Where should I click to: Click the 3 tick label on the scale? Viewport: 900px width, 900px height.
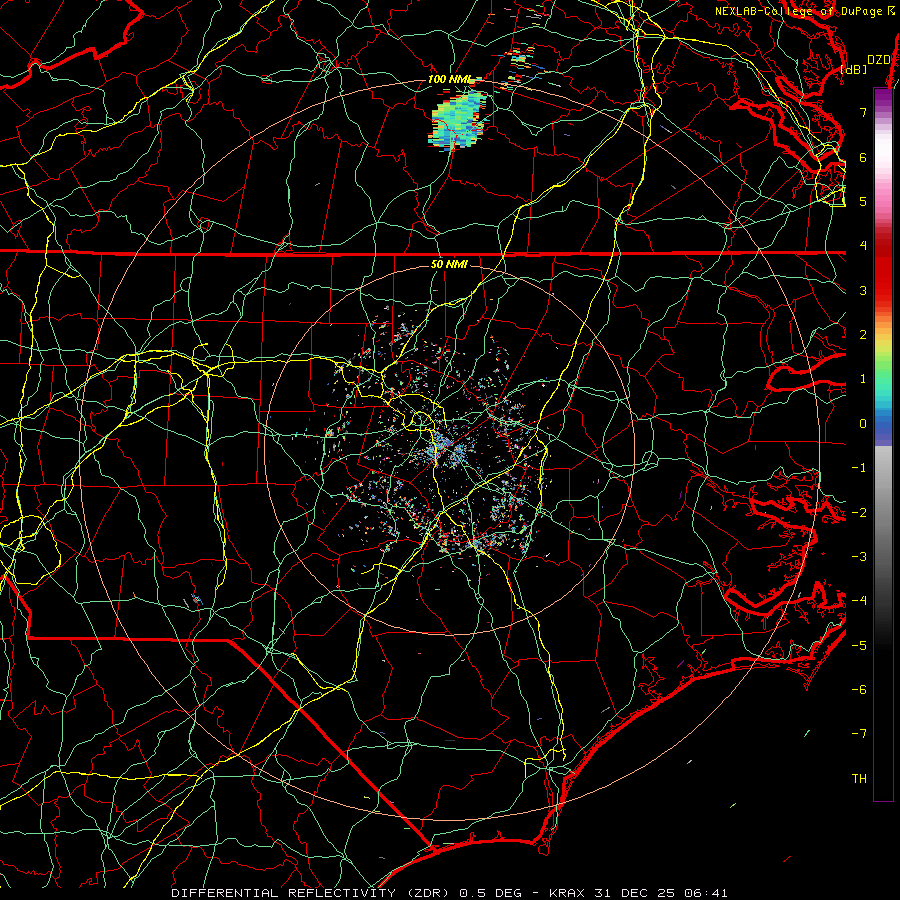[863, 290]
